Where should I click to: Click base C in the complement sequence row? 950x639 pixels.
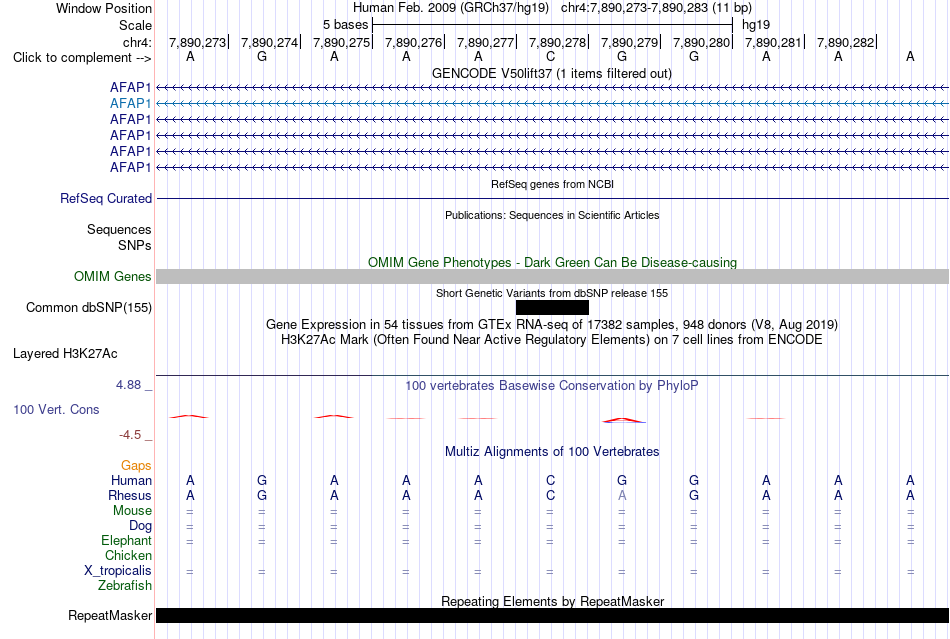550,57
